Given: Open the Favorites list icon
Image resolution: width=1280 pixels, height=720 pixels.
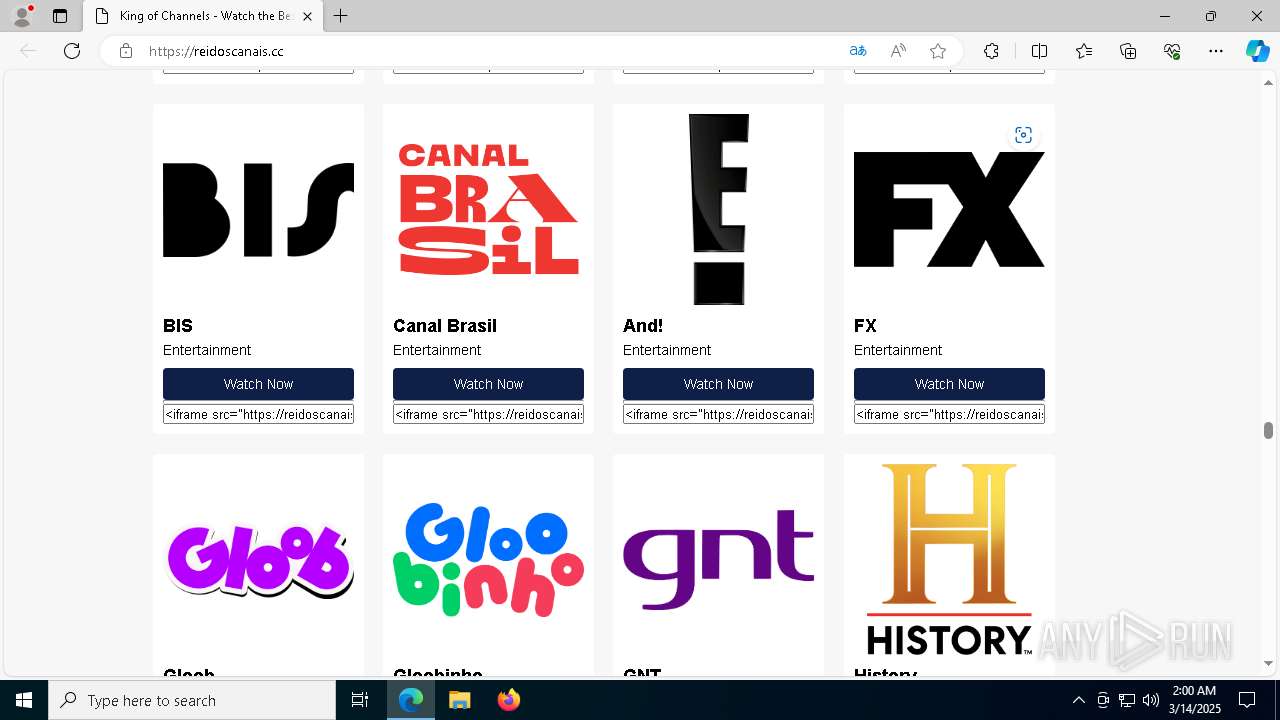Looking at the screenshot, I should coord(1084,51).
